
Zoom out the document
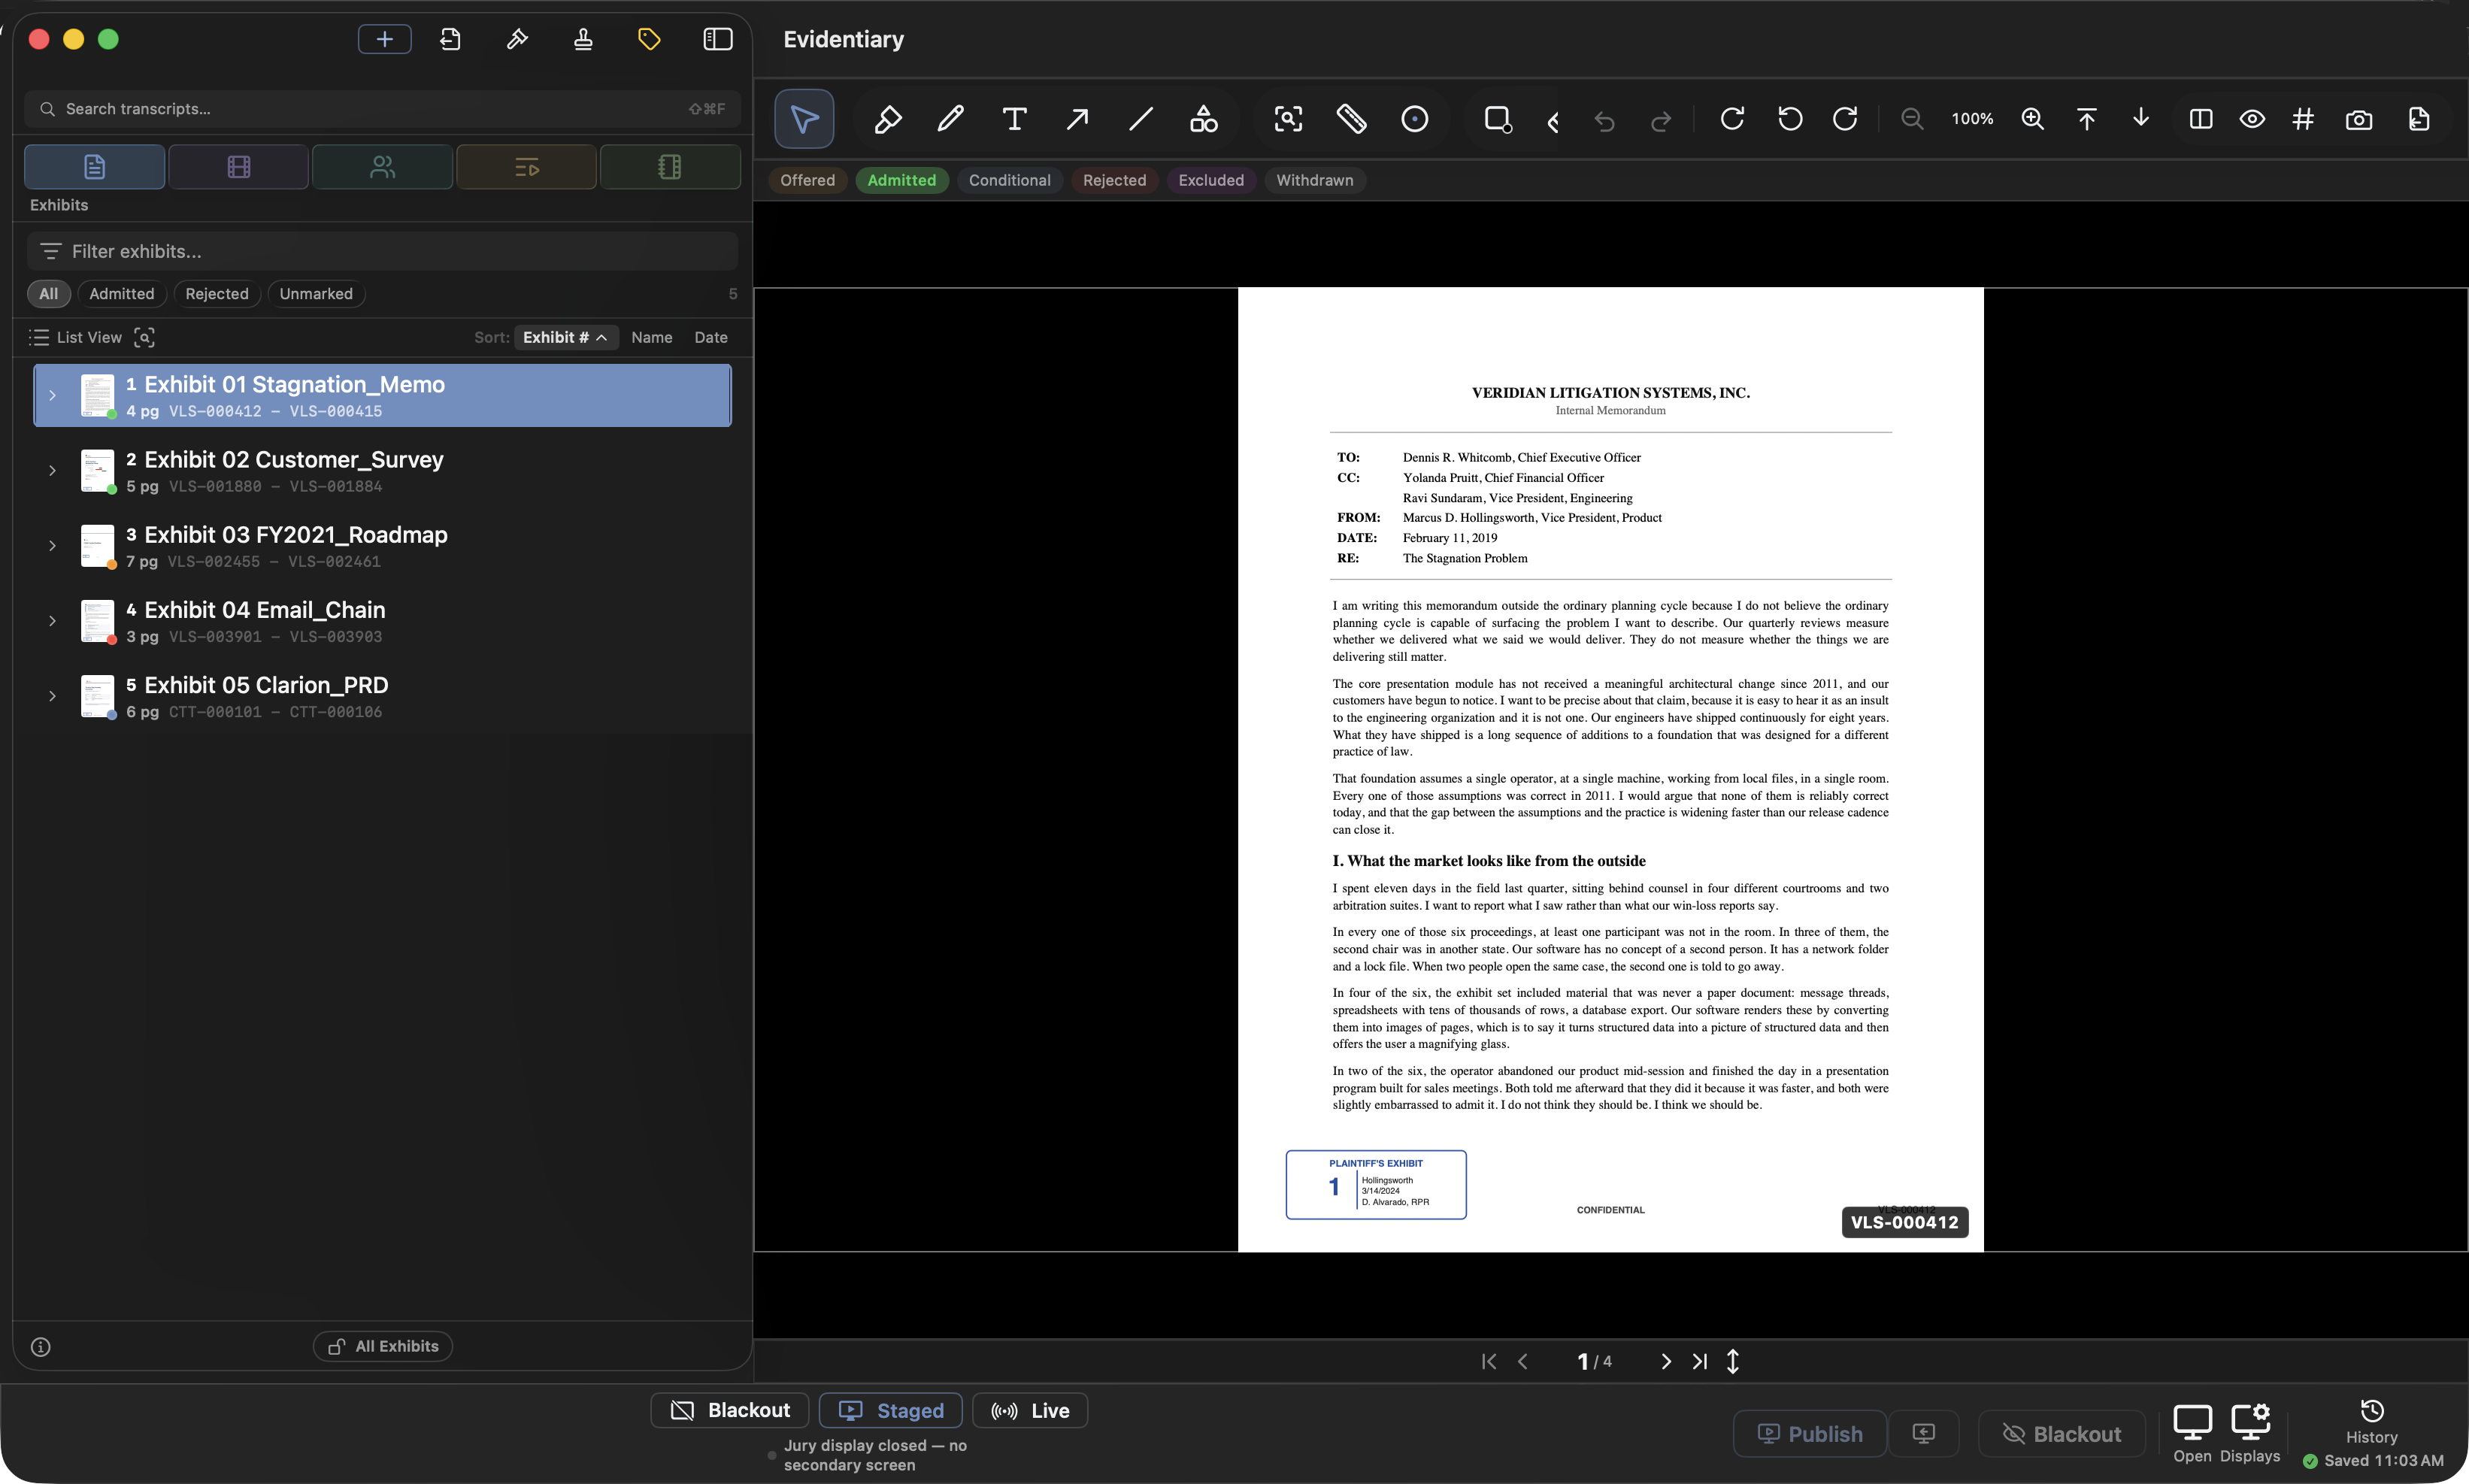pyautogui.click(x=1912, y=119)
